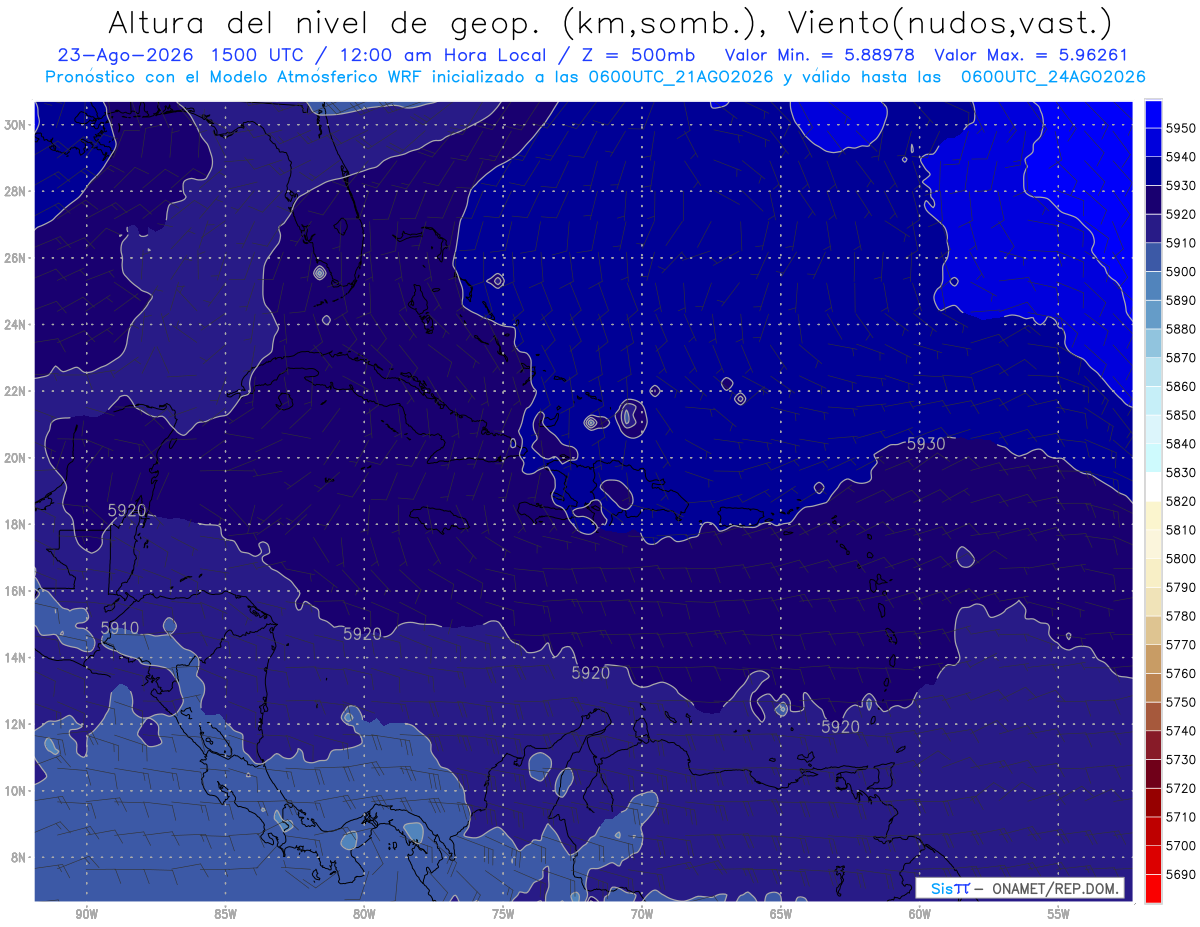The image size is (1200, 927).
Task: Click legend value 5820
Action: click(1180, 501)
